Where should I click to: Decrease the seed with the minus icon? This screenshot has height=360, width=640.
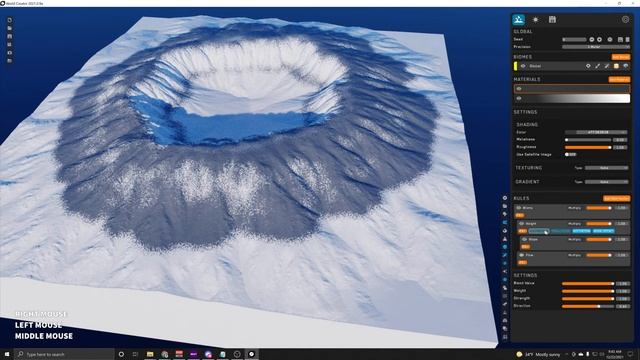(592, 40)
